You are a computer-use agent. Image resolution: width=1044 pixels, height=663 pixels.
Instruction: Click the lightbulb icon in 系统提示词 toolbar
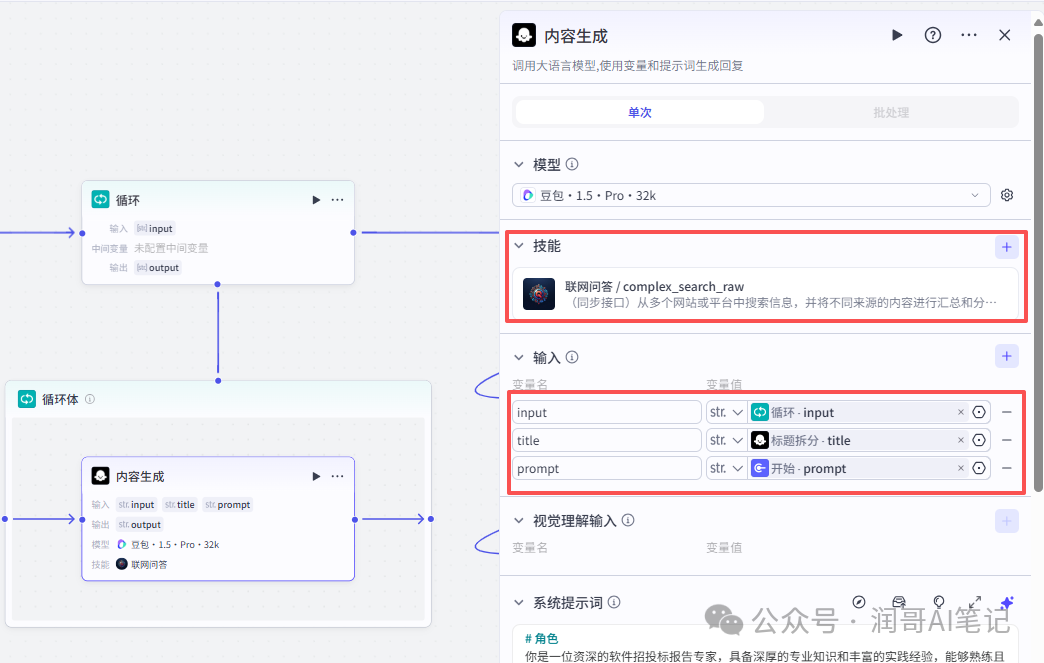[x=939, y=602]
